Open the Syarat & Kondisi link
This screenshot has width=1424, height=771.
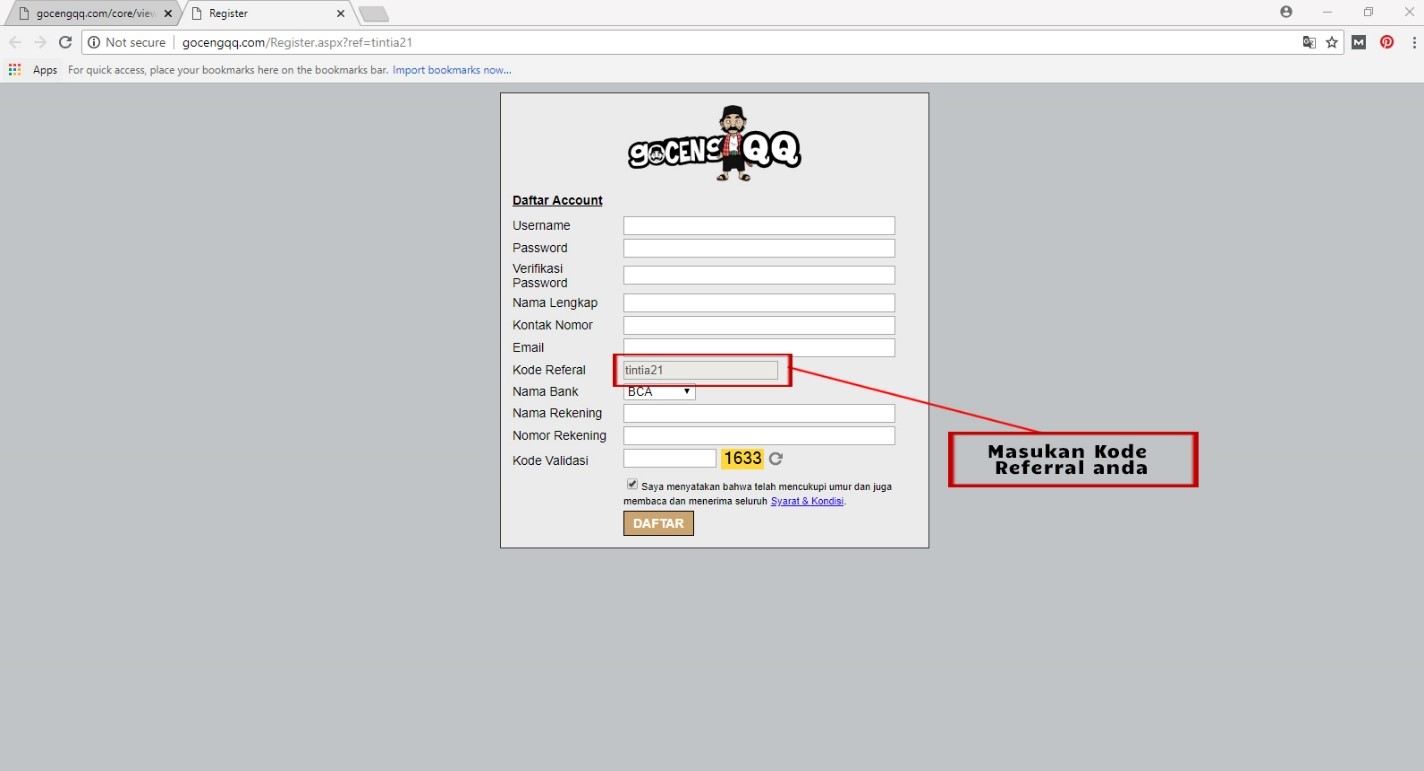(x=807, y=501)
